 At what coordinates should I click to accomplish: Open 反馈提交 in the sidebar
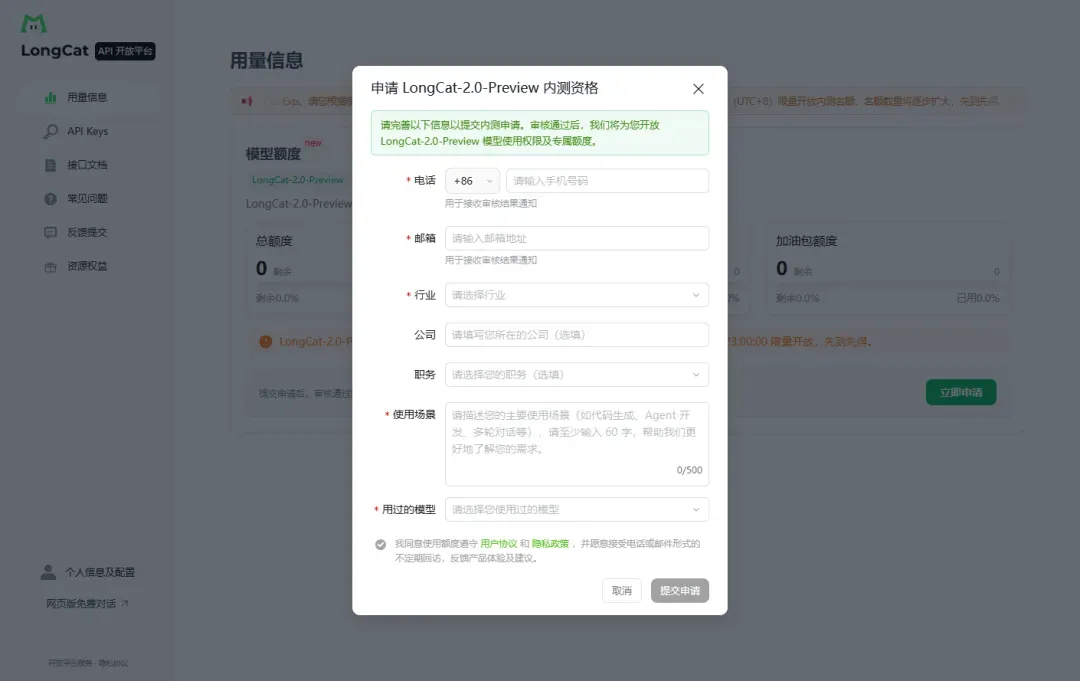87,233
